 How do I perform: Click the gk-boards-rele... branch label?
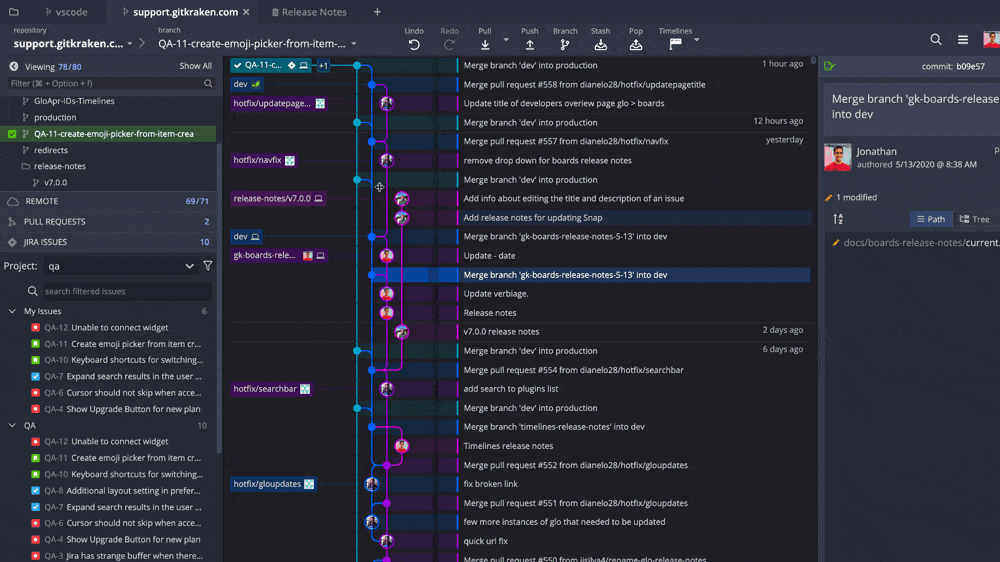tap(279, 255)
